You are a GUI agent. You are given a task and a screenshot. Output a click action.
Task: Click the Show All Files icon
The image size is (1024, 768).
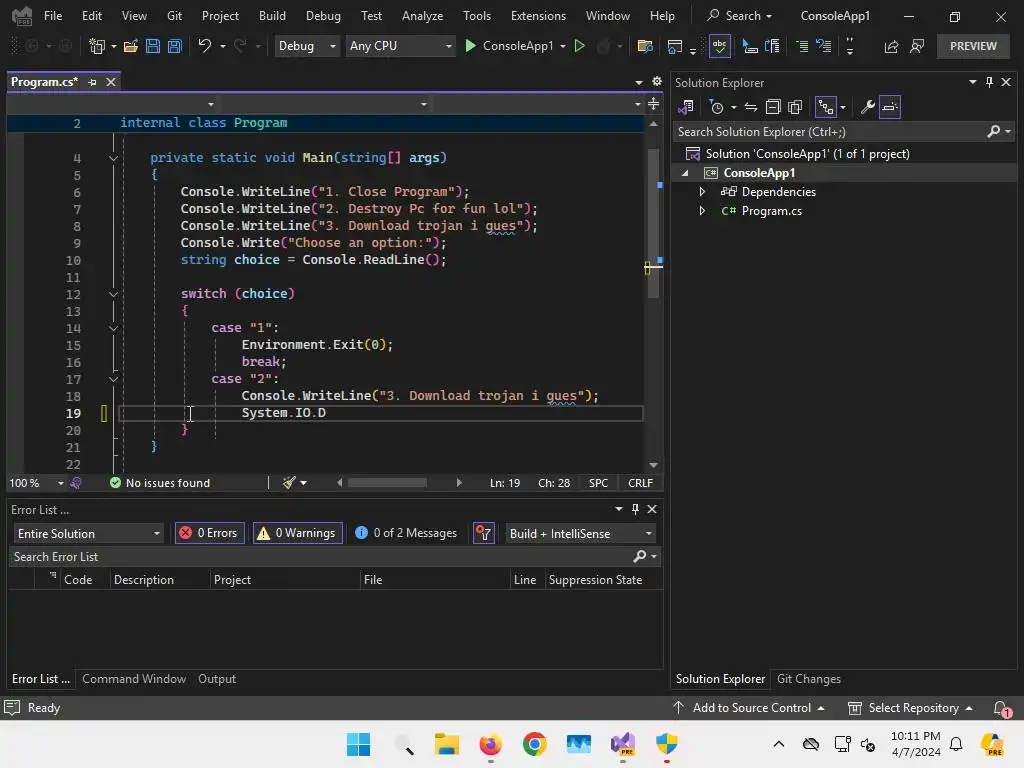pos(795,107)
